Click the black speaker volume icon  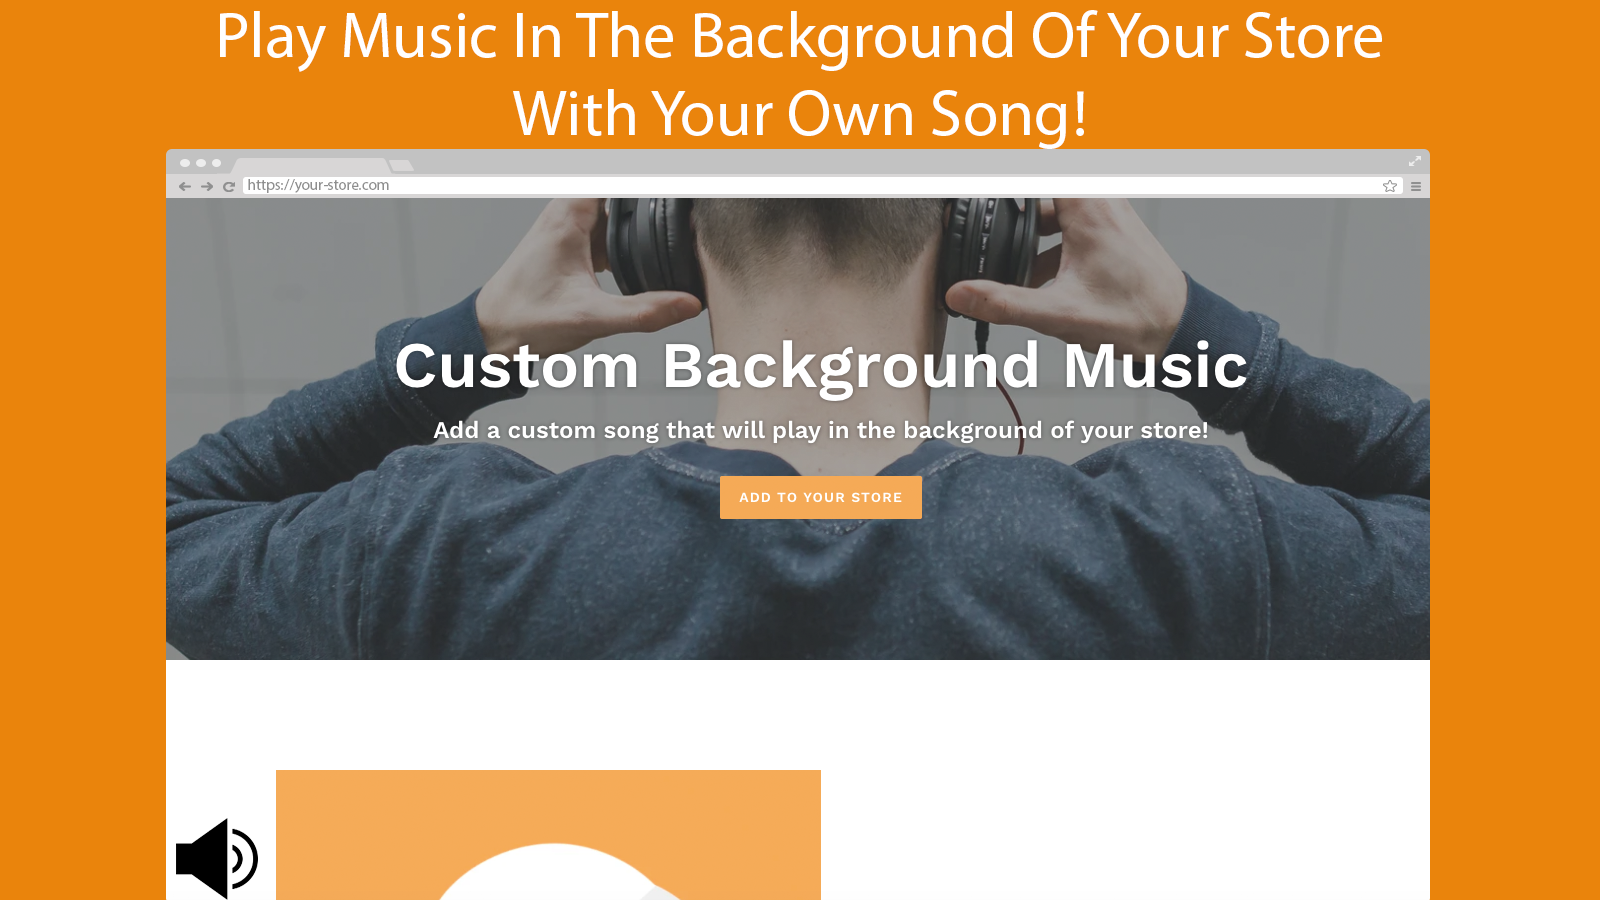click(217, 858)
